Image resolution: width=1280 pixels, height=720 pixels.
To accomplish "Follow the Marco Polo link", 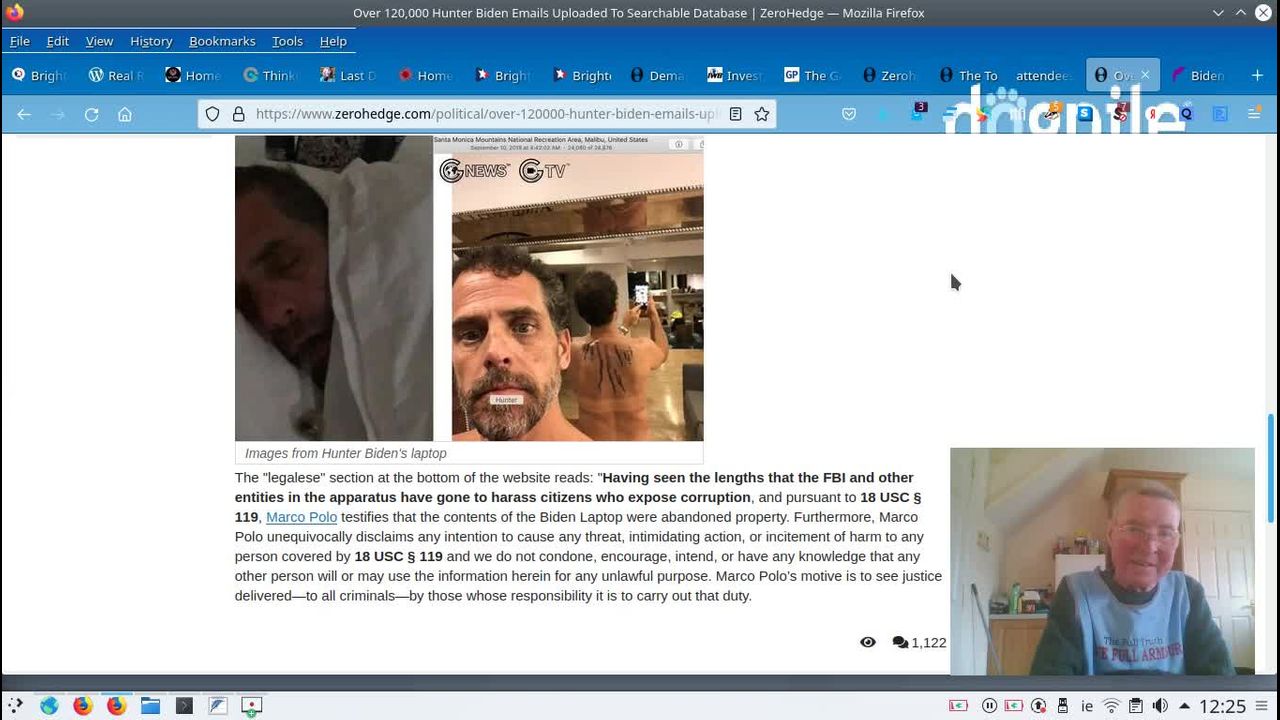I will pyautogui.click(x=301, y=517).
